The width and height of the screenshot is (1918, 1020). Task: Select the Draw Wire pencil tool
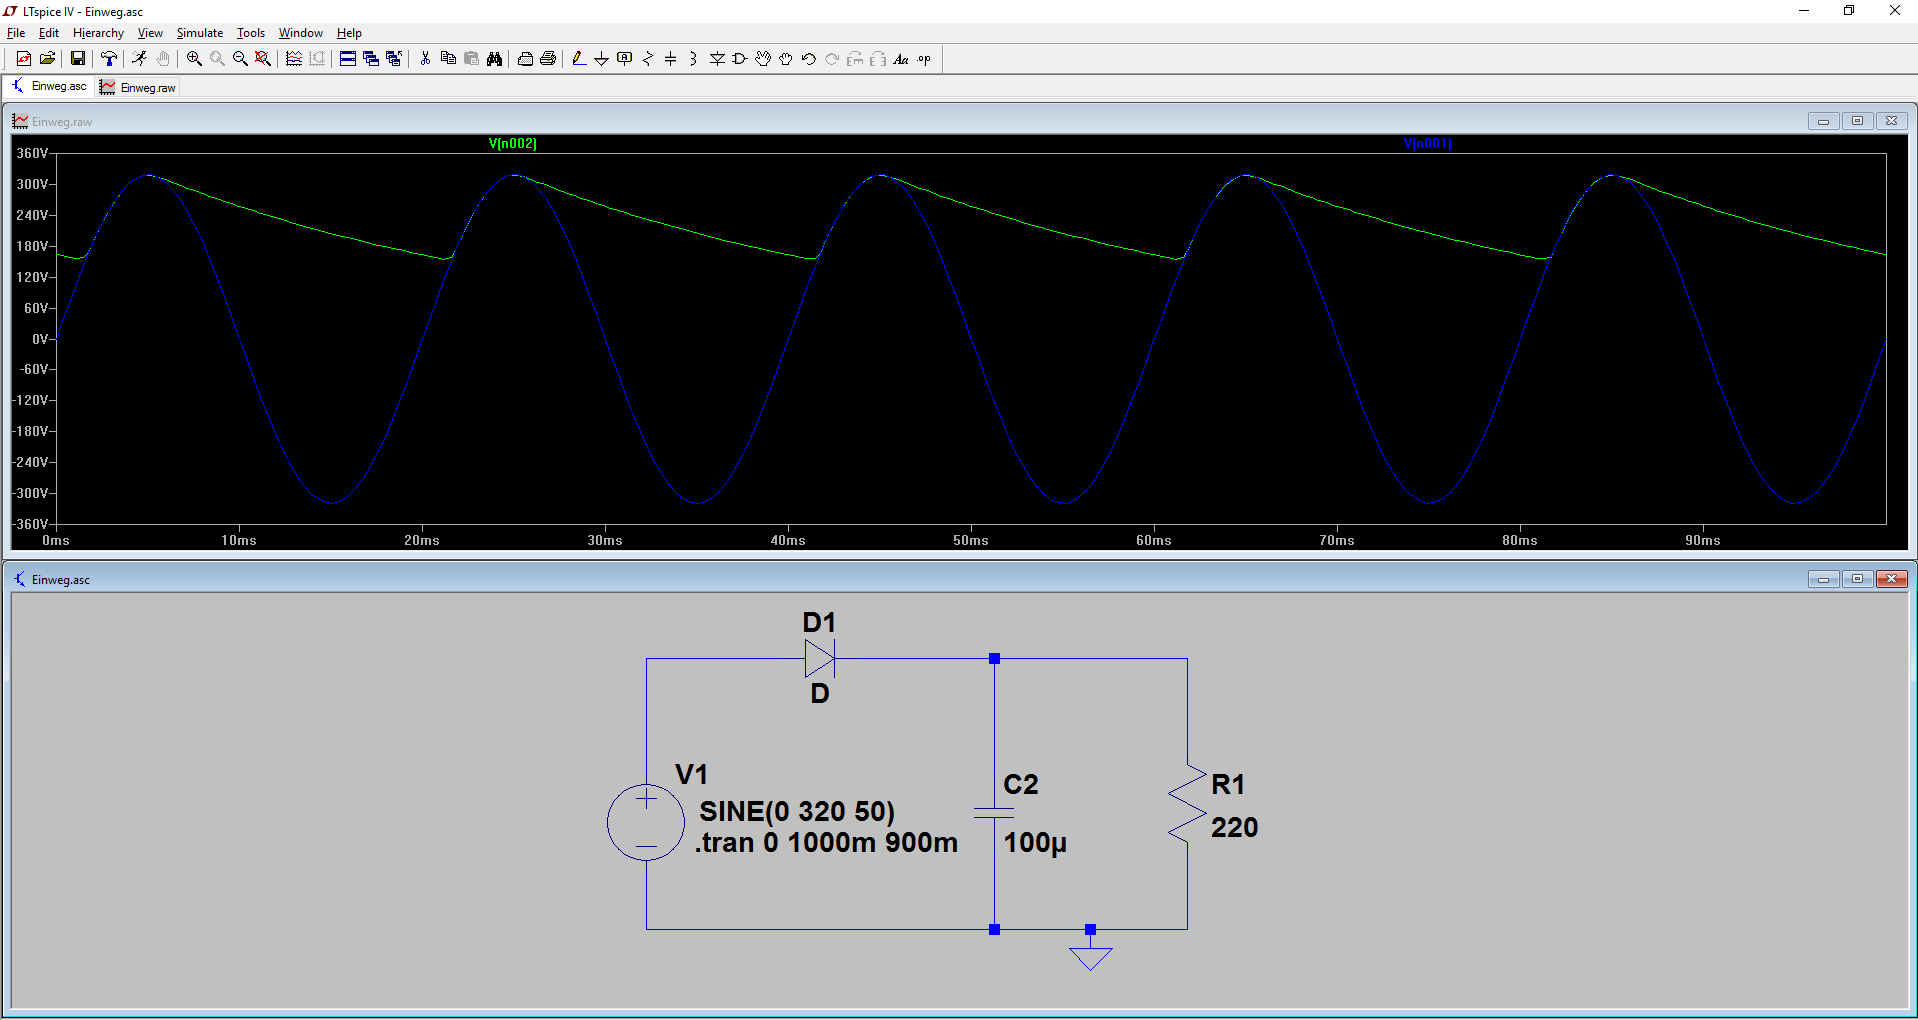click(578, 59)
